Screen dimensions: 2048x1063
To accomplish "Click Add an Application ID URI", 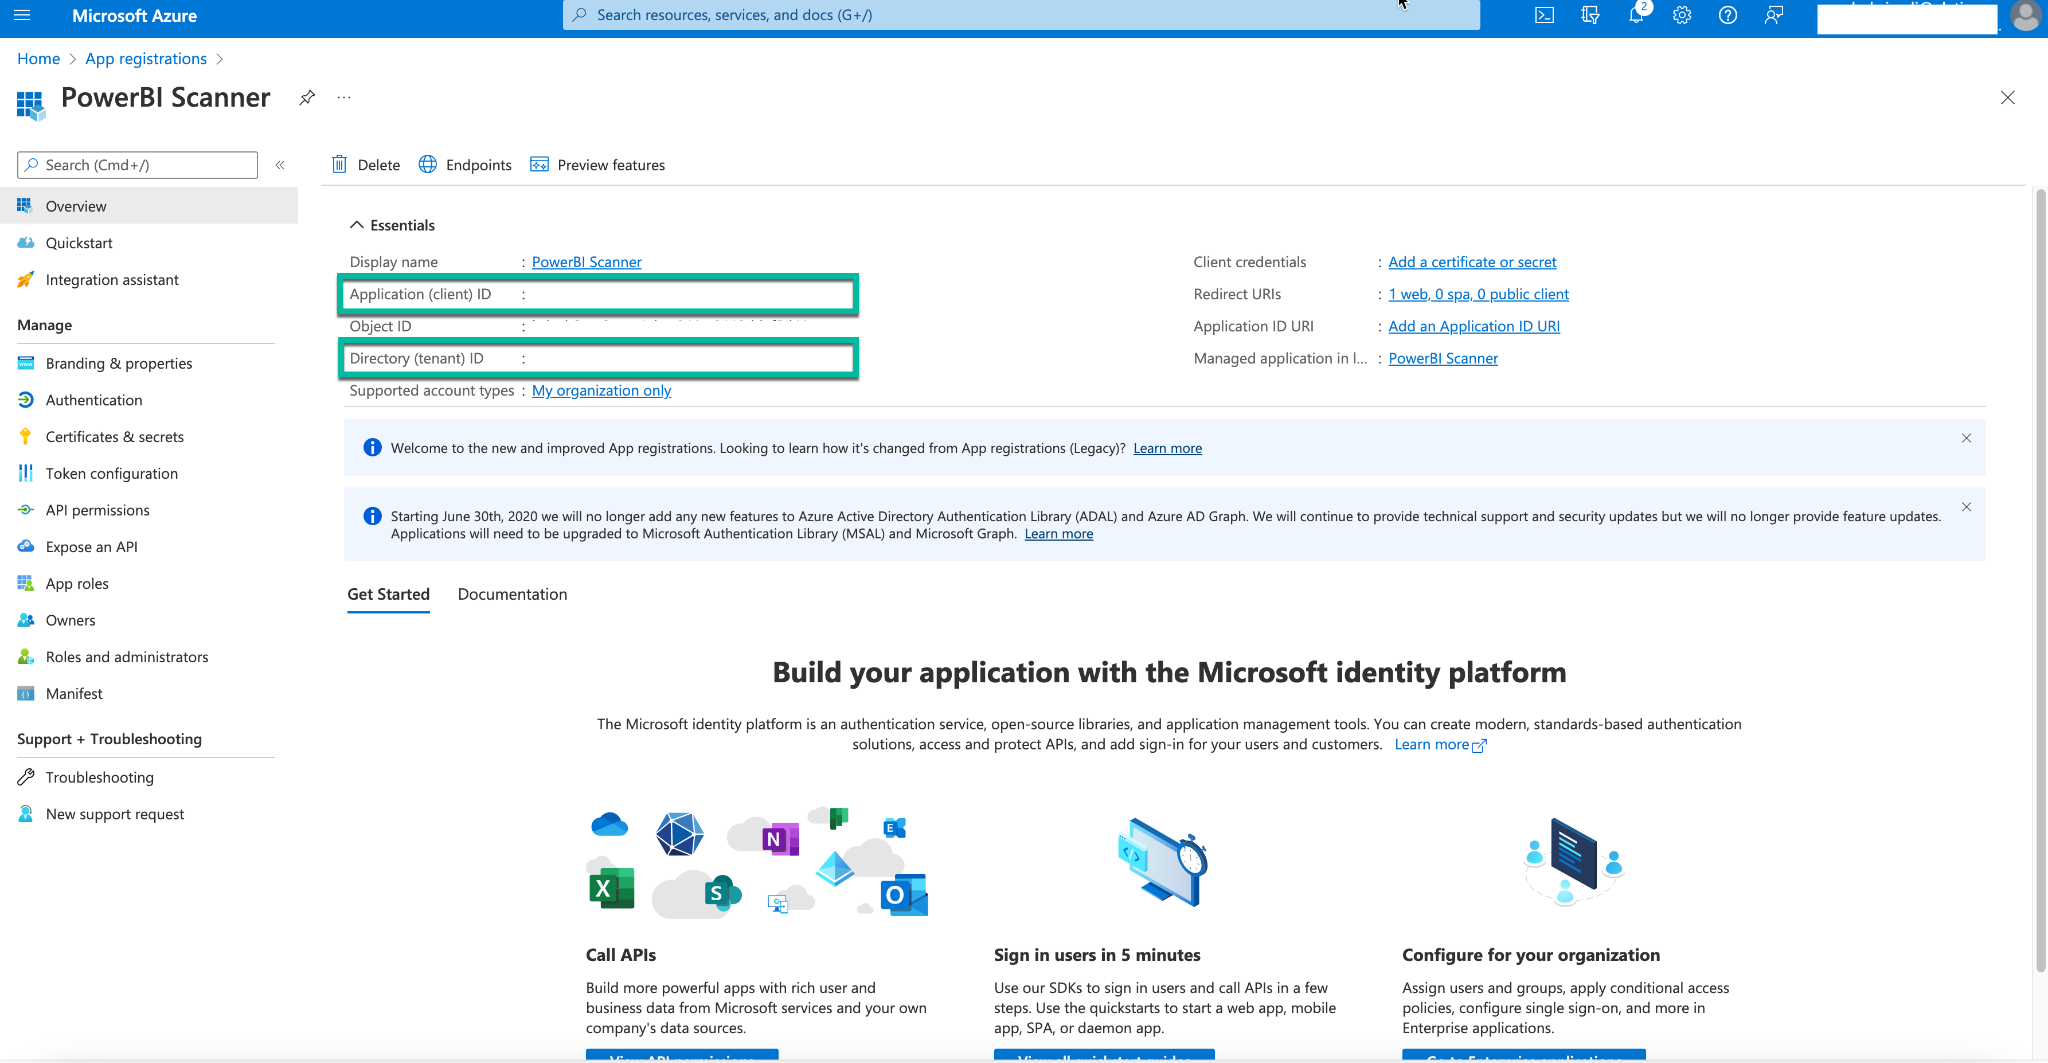I will click(x=1474, y=326).
